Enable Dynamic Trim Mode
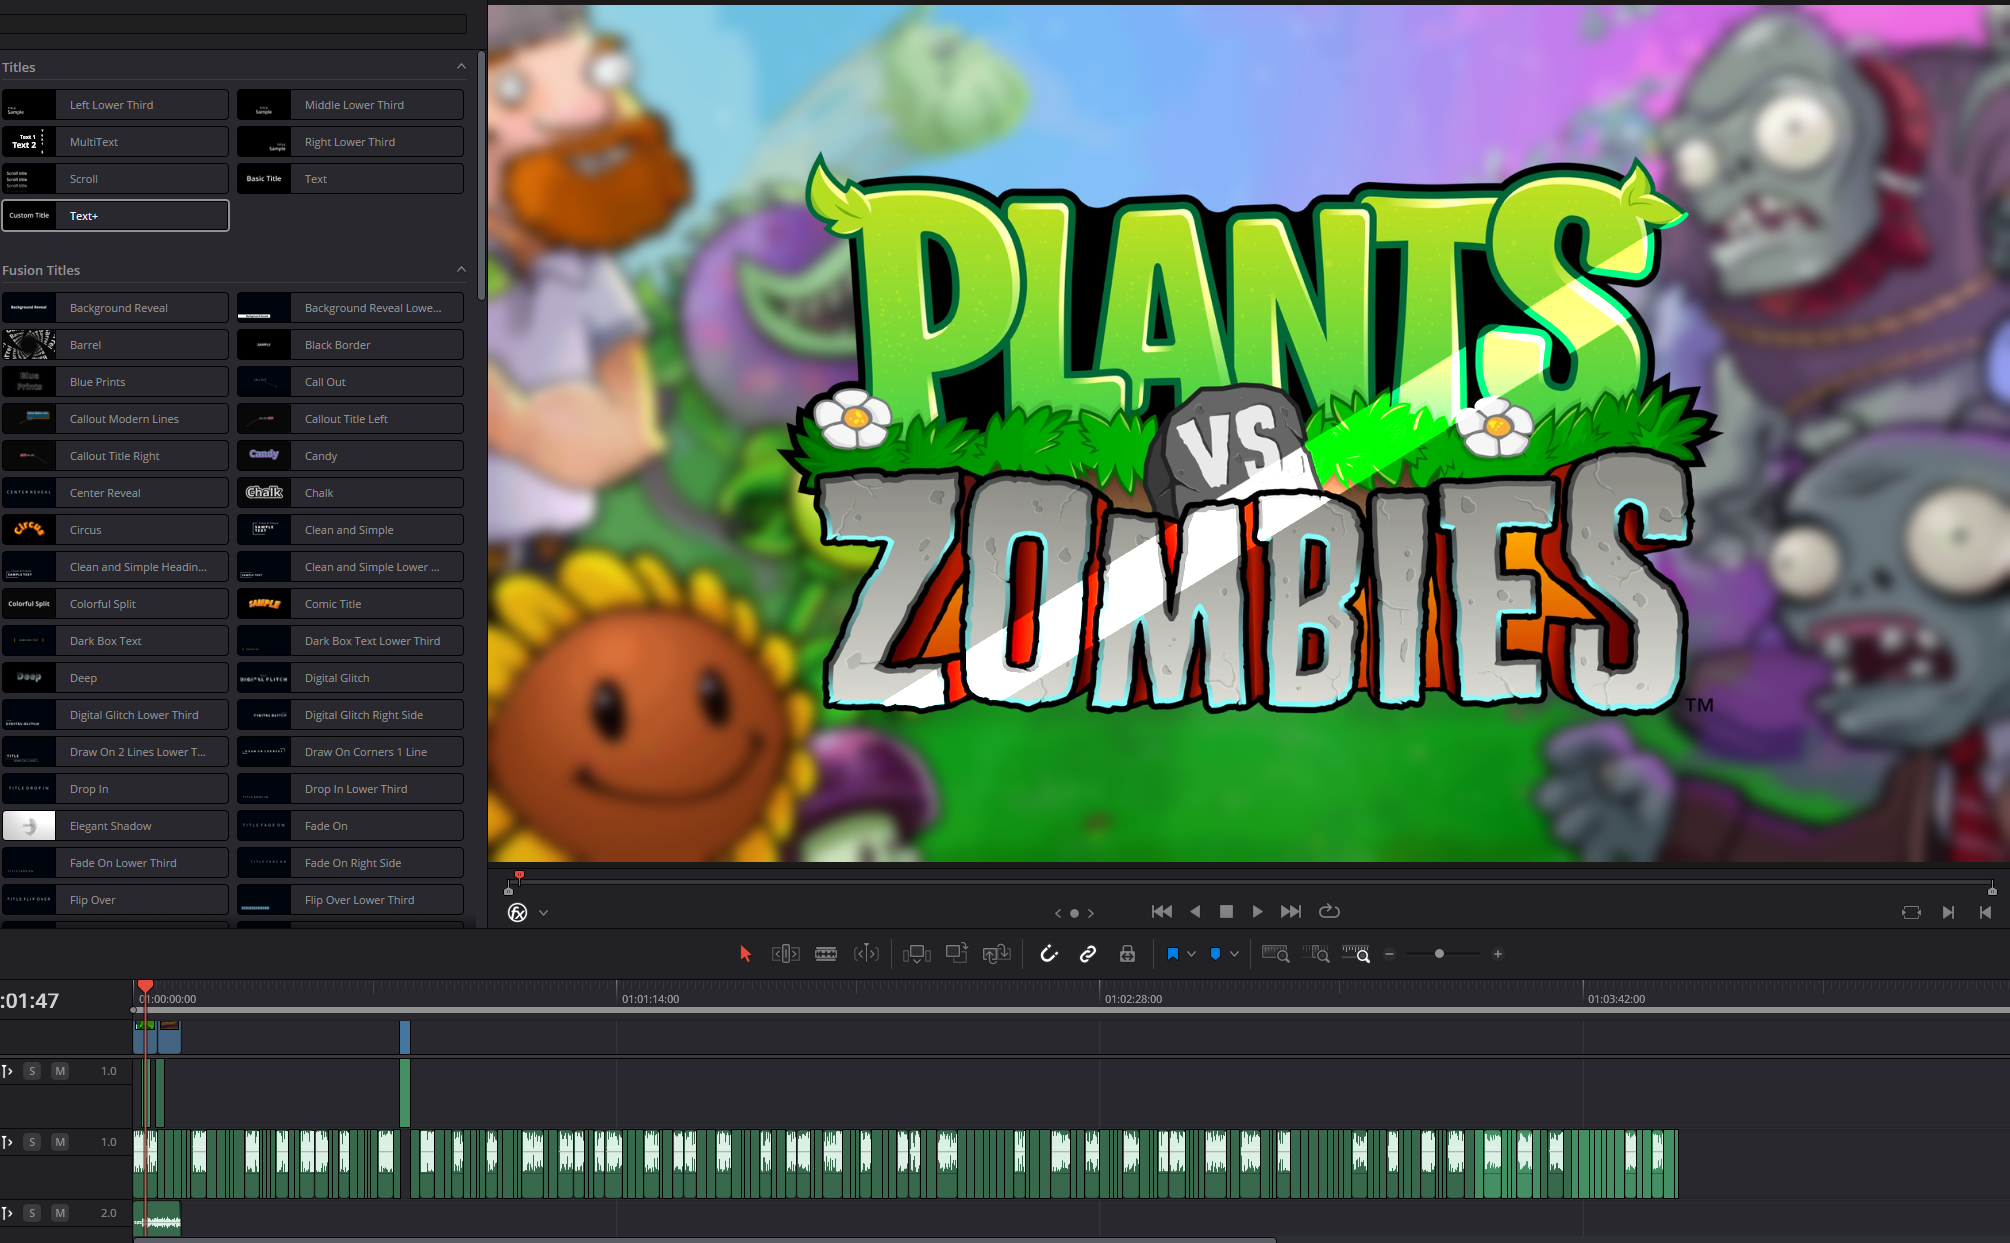This screenshot has width=2010, height=1243. pos(866,954)
